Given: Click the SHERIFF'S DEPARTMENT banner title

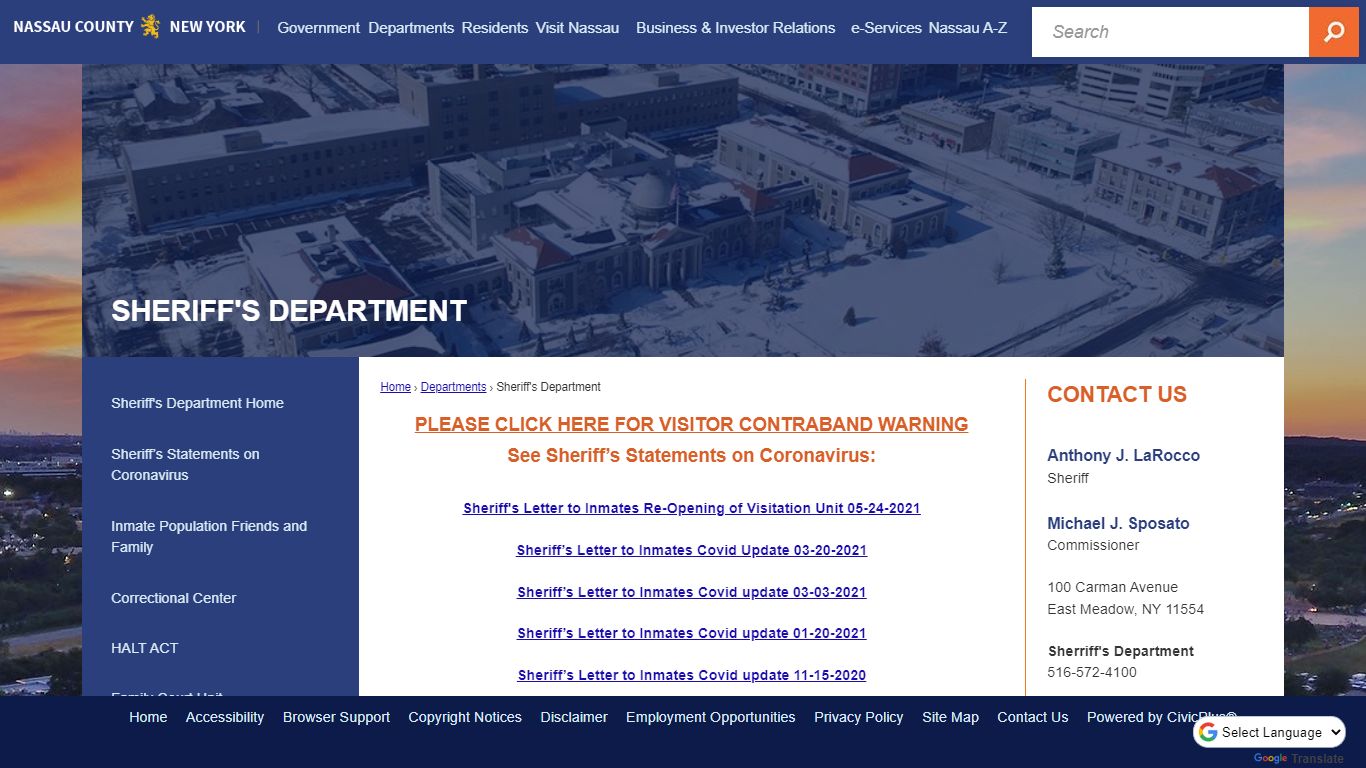Looking at the screenshot, I should [289, 311].
